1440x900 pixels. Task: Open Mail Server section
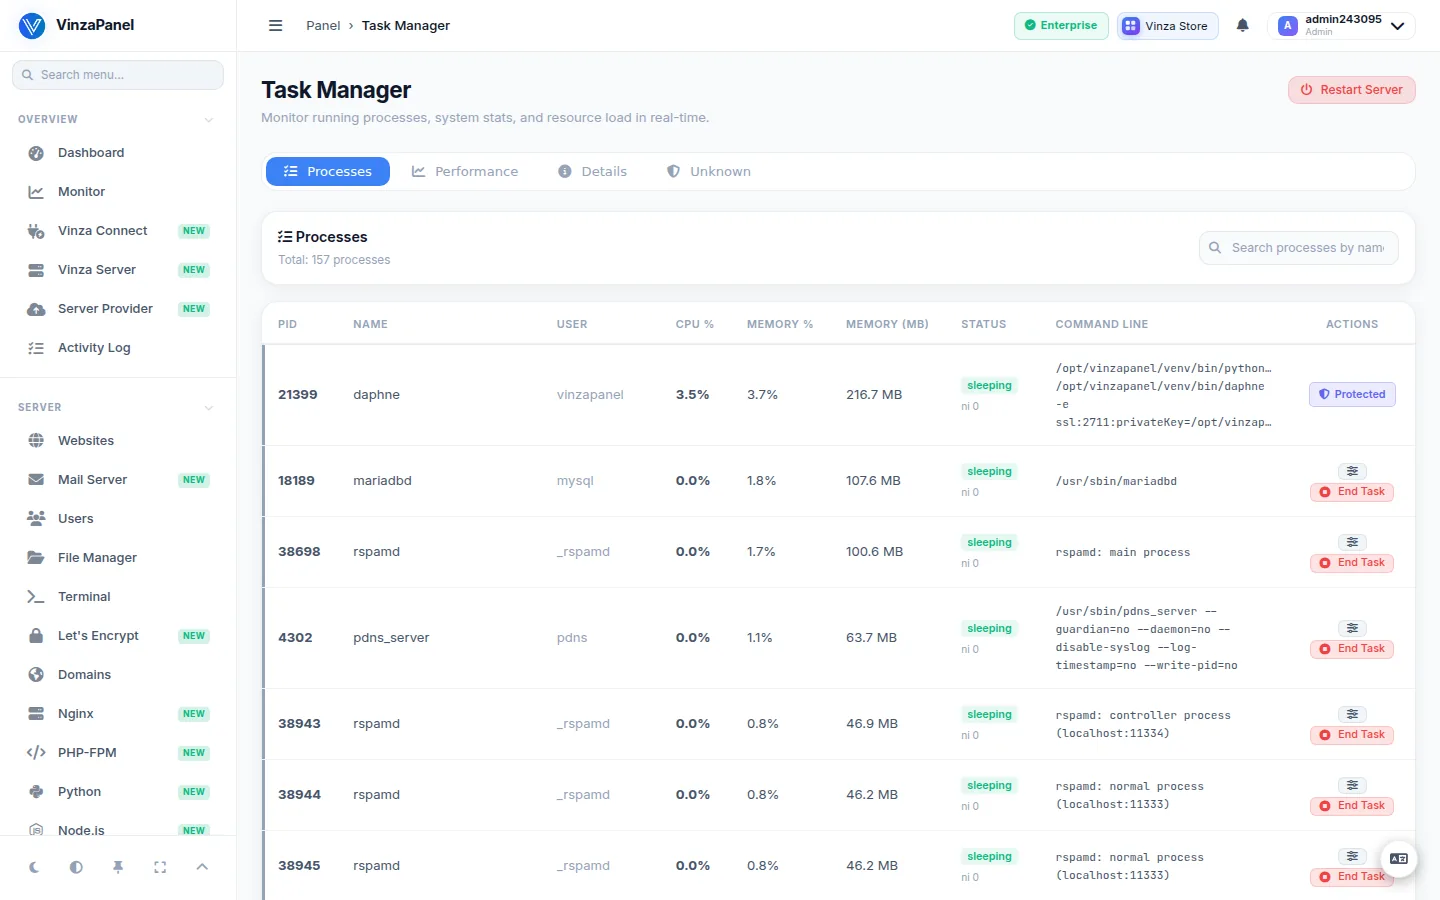(x=118, y=480)
